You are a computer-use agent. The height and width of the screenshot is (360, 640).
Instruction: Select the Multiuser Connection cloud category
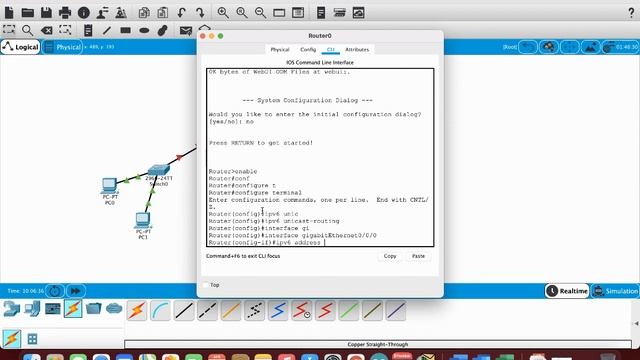(x=114, y=309)
